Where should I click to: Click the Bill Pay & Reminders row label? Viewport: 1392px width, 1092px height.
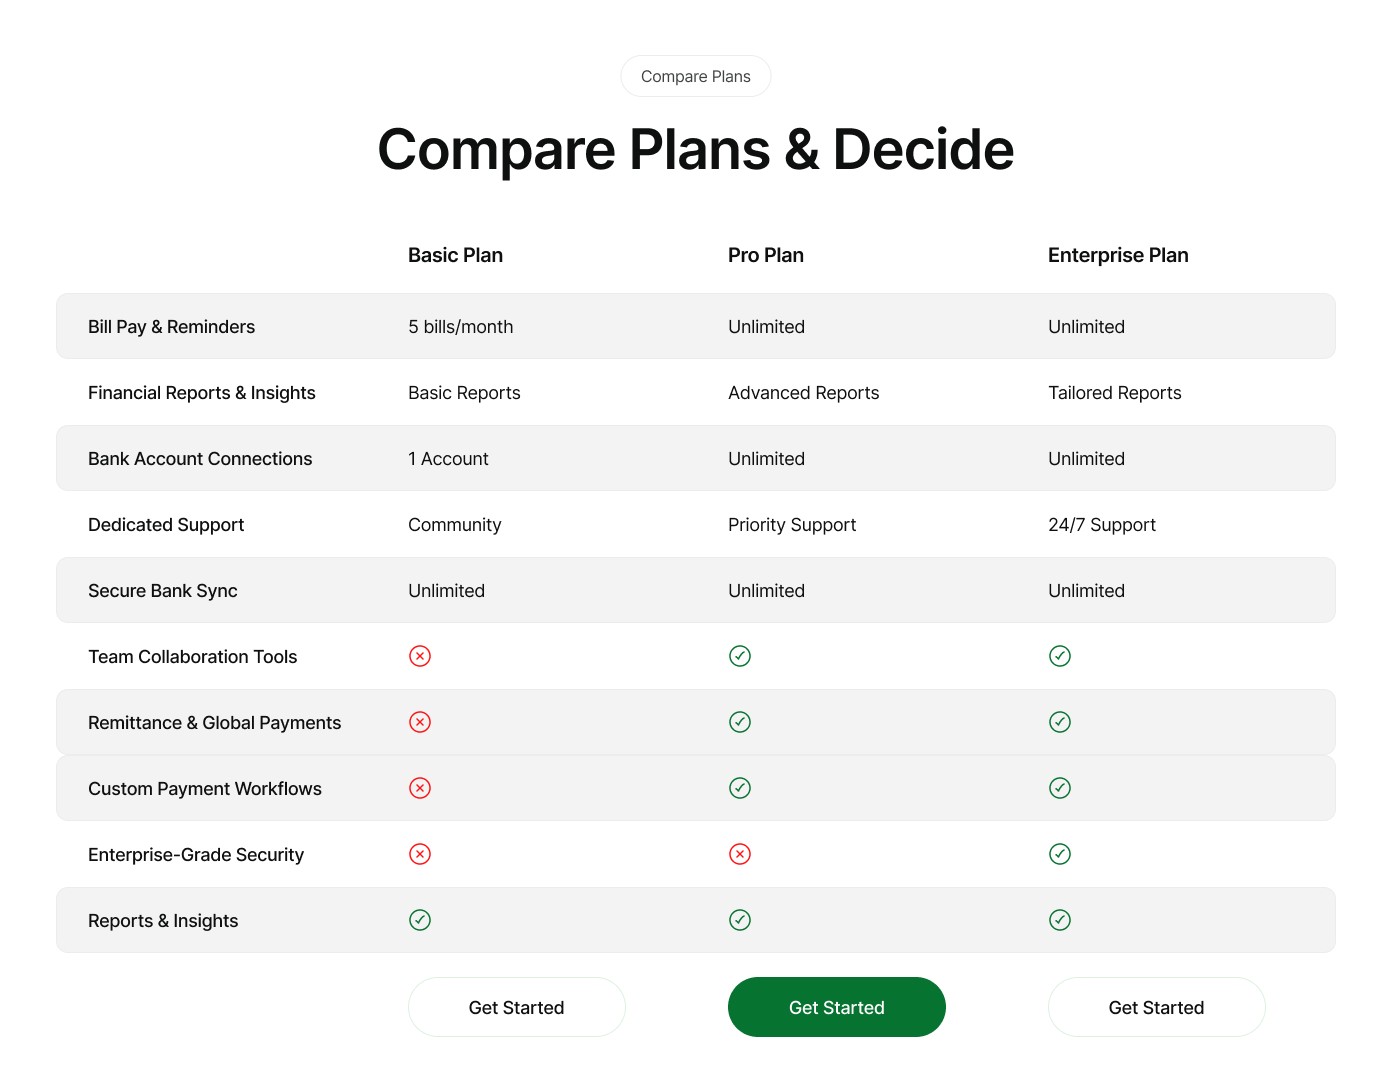click(x=171, y=327)
